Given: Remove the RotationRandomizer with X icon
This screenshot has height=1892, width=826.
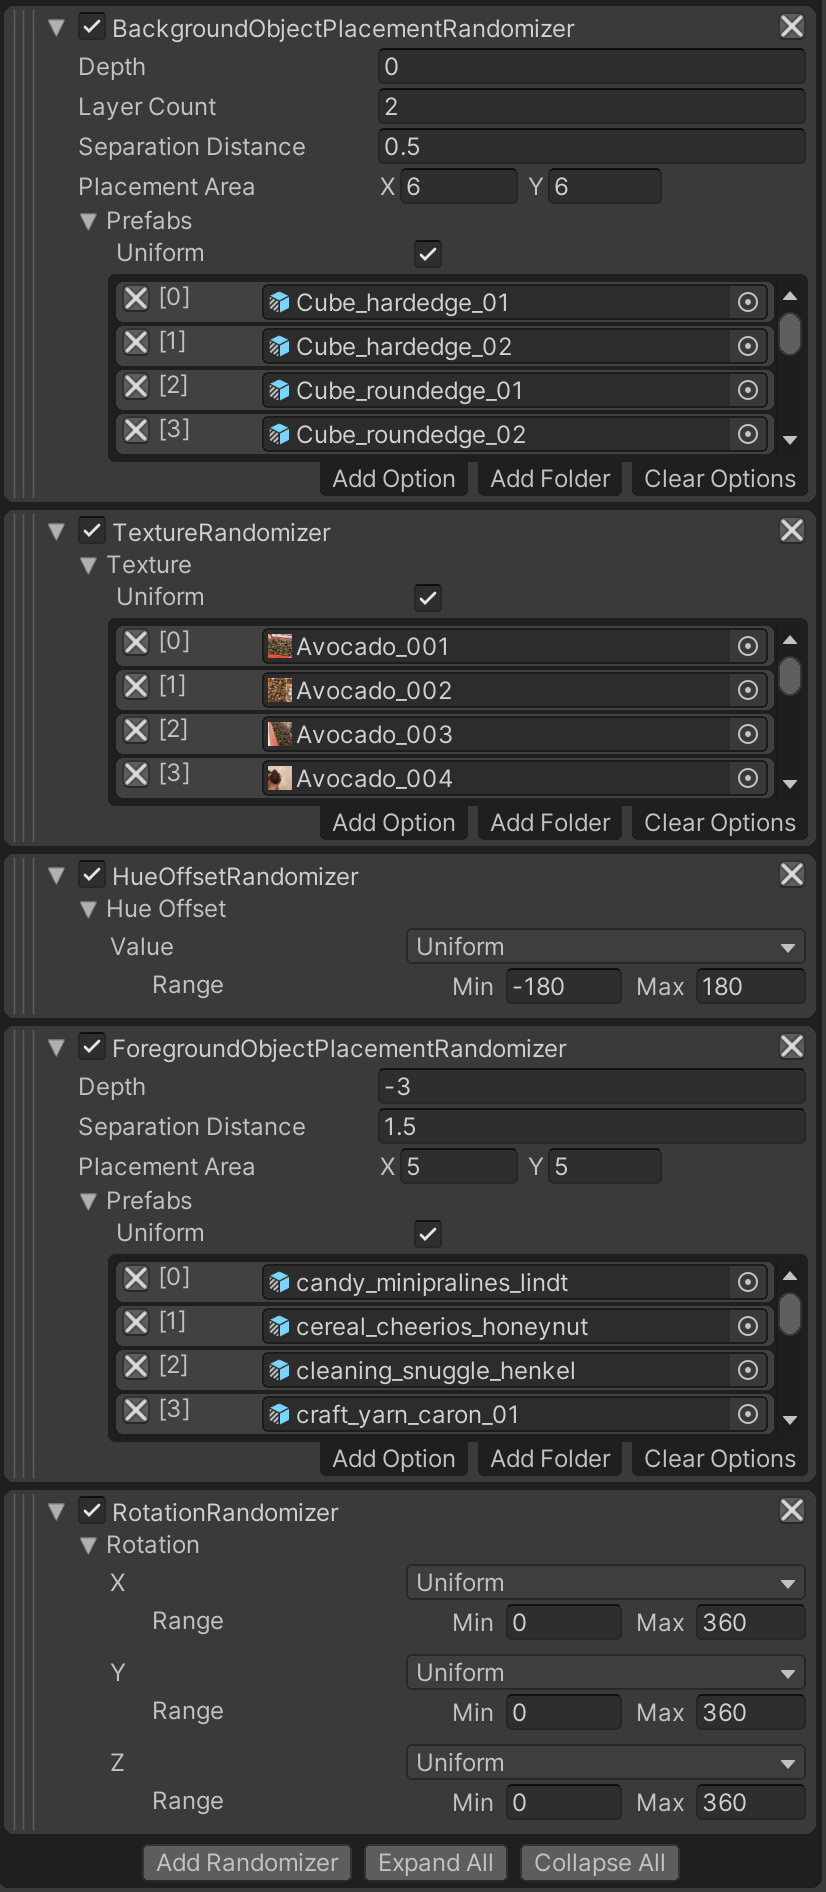Looking at the screenshot, I should (x=791, y=1511).
